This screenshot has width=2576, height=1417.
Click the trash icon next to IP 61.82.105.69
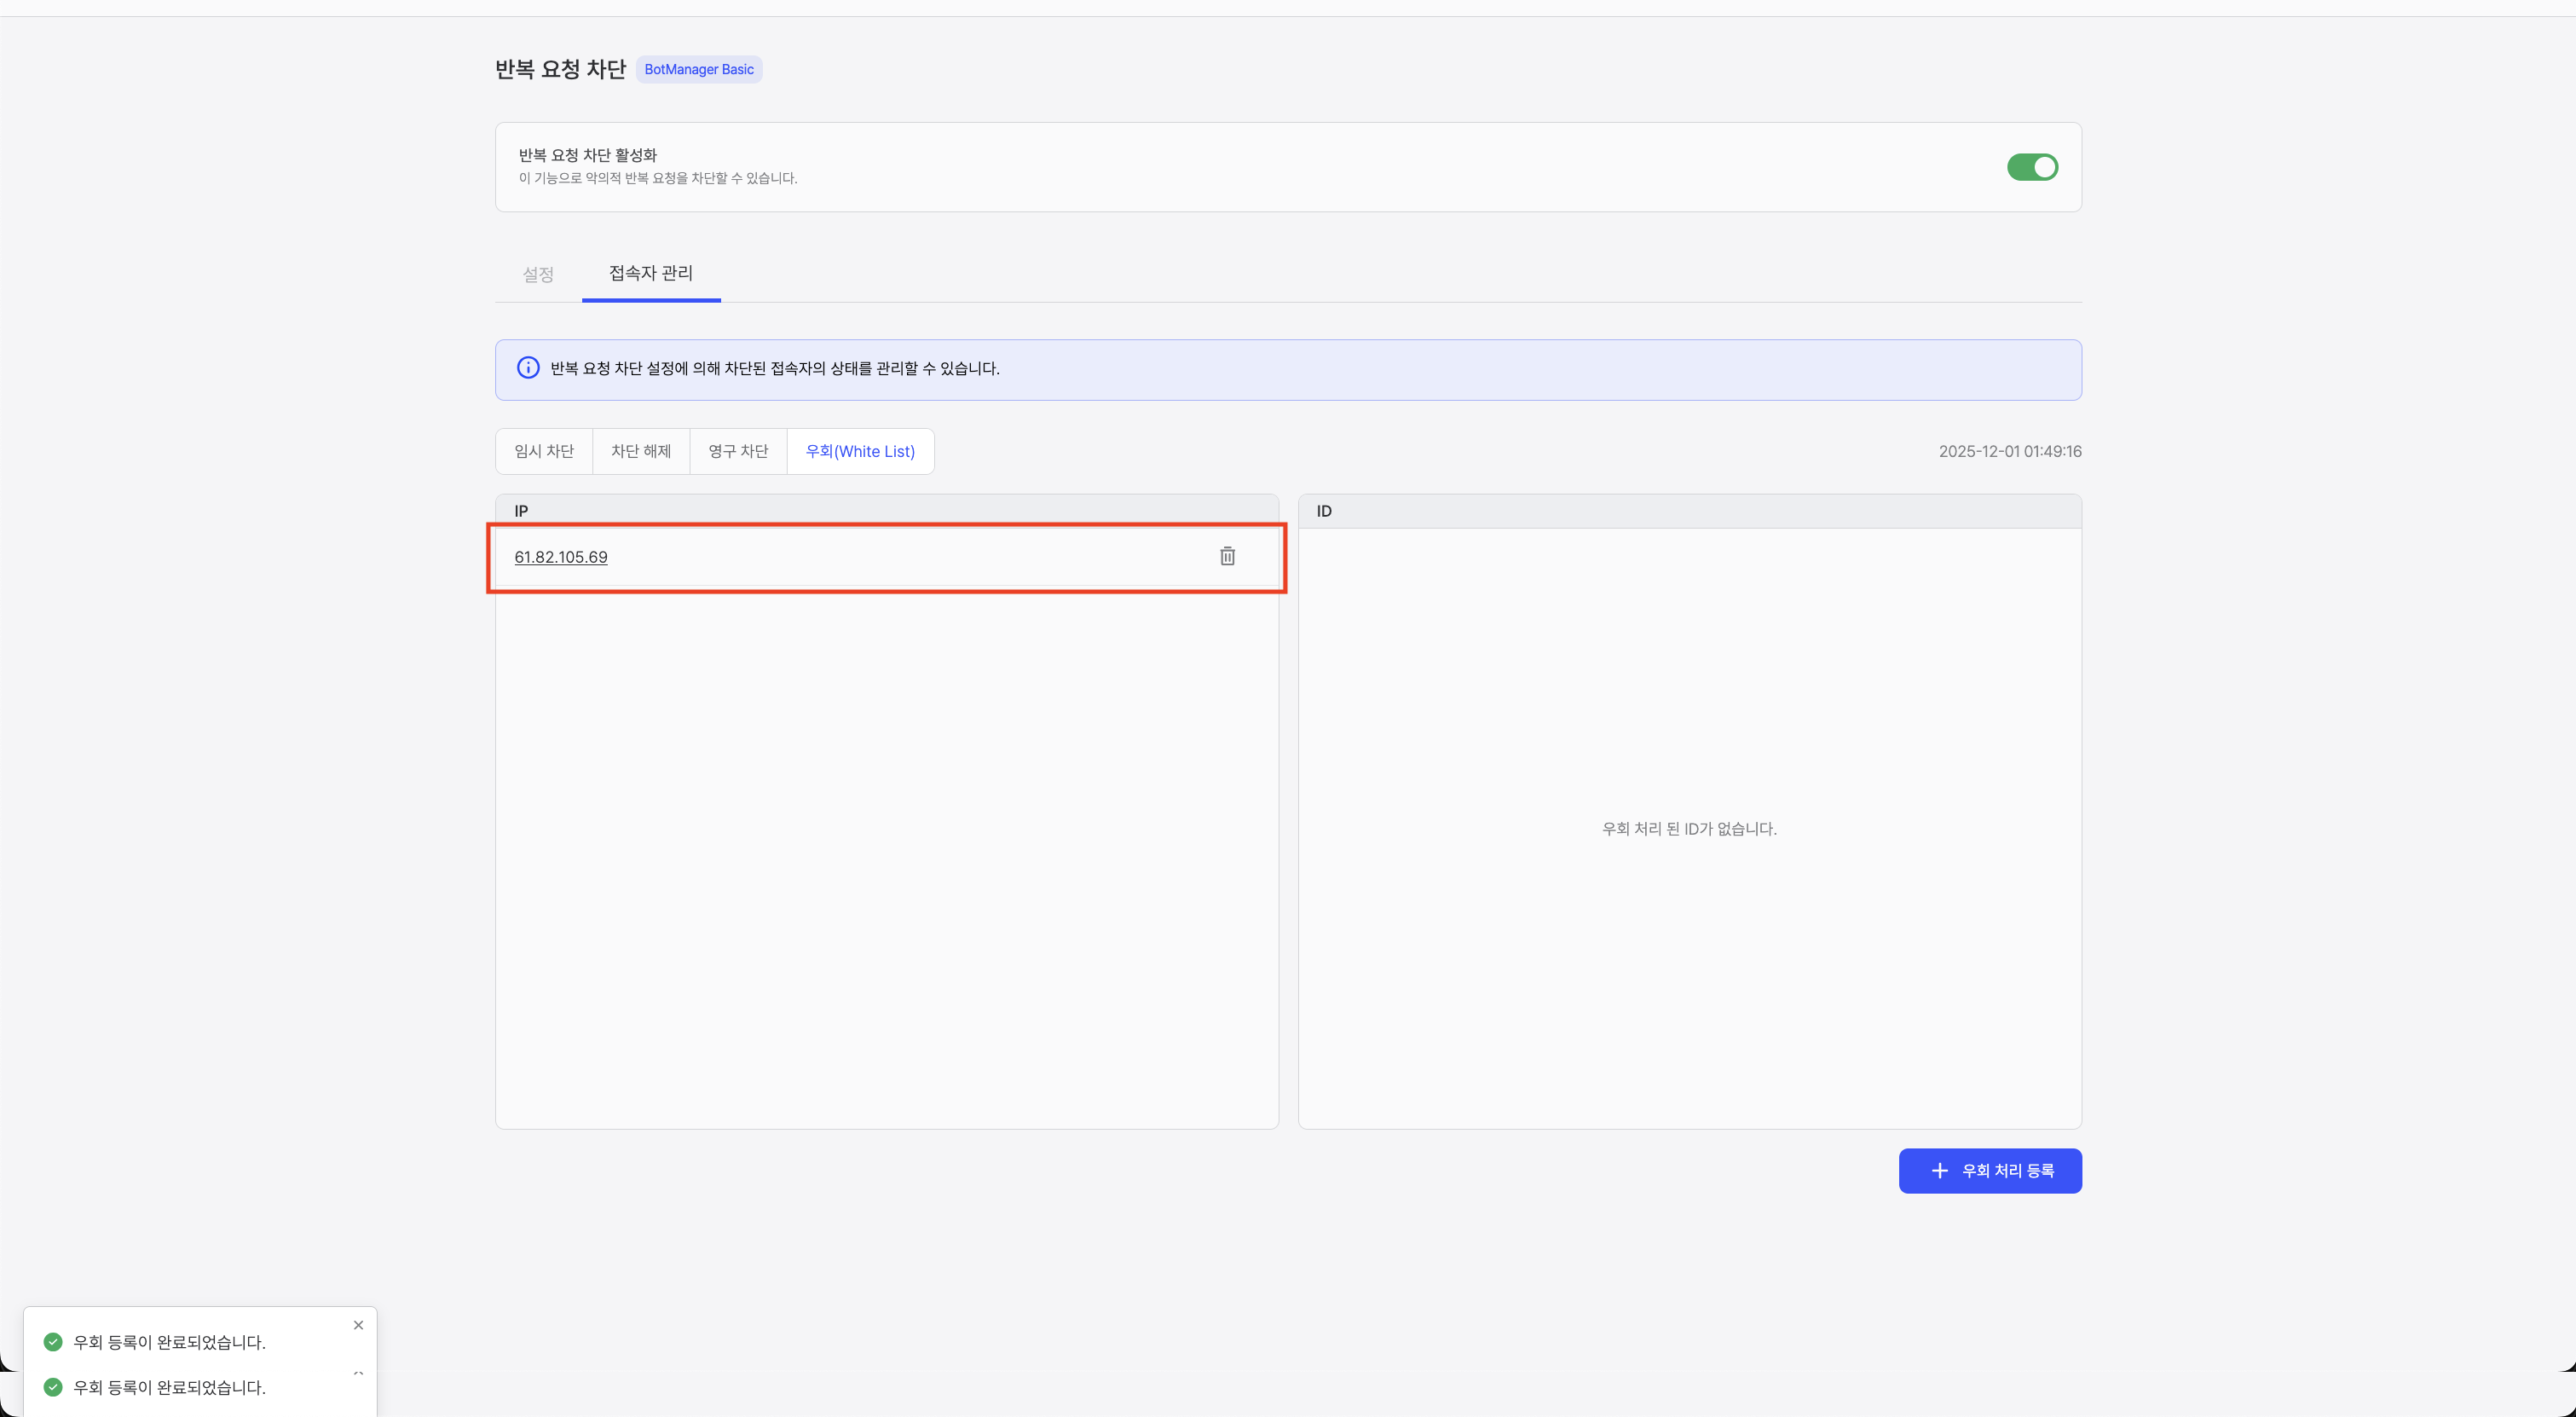tap(1227, 556)
